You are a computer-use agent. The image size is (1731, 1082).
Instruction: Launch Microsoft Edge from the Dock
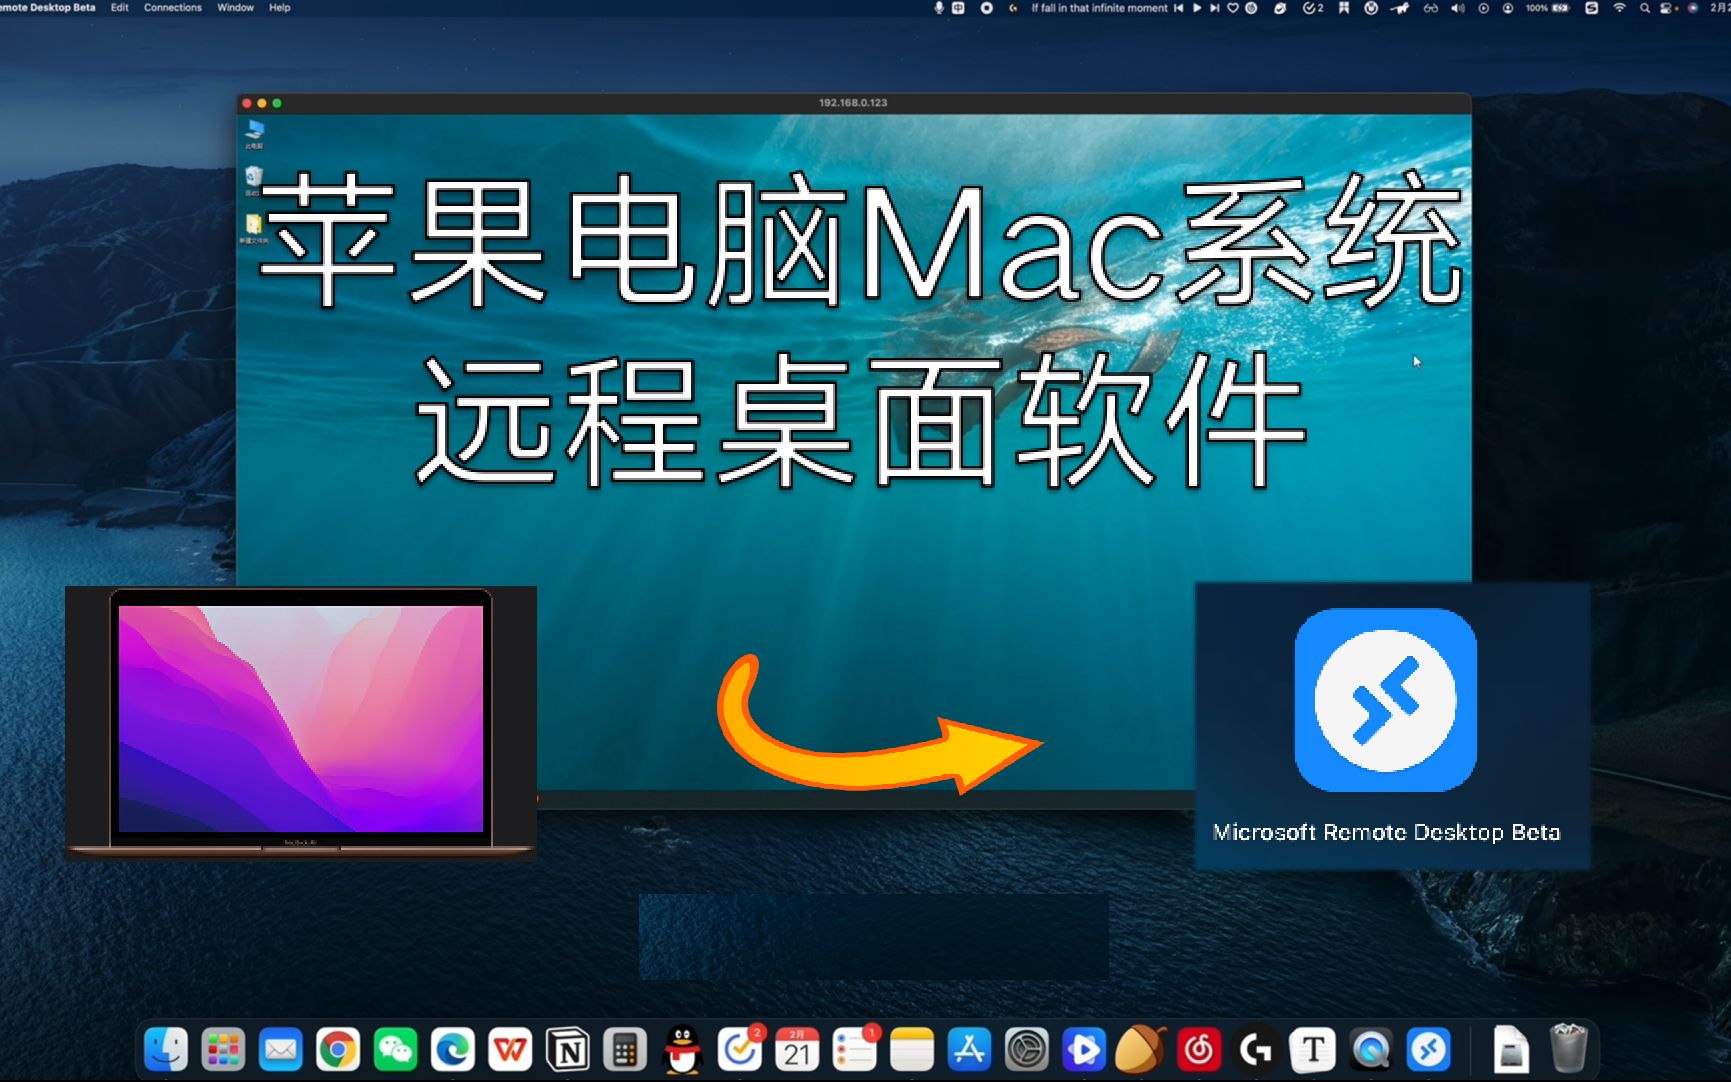click(453, 1049)
